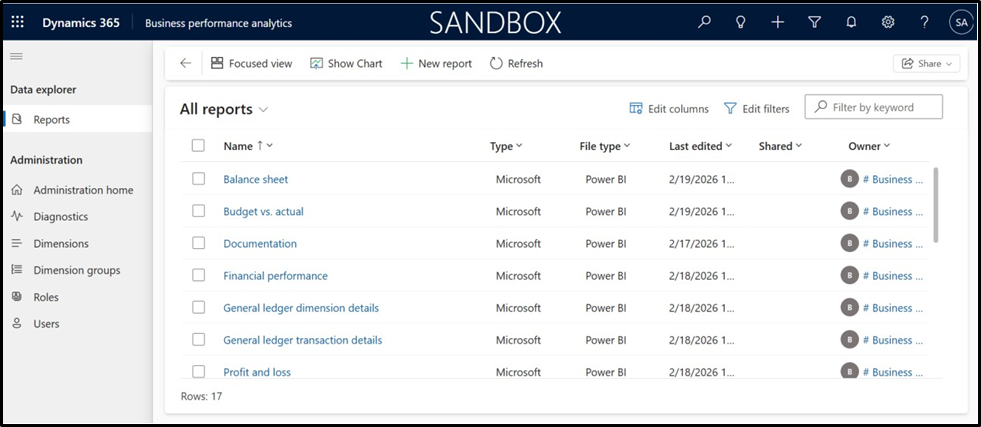This screenshot has width=981, height=427.
Task: Select the Profit and loss checkbox
Action: point(198,371)
